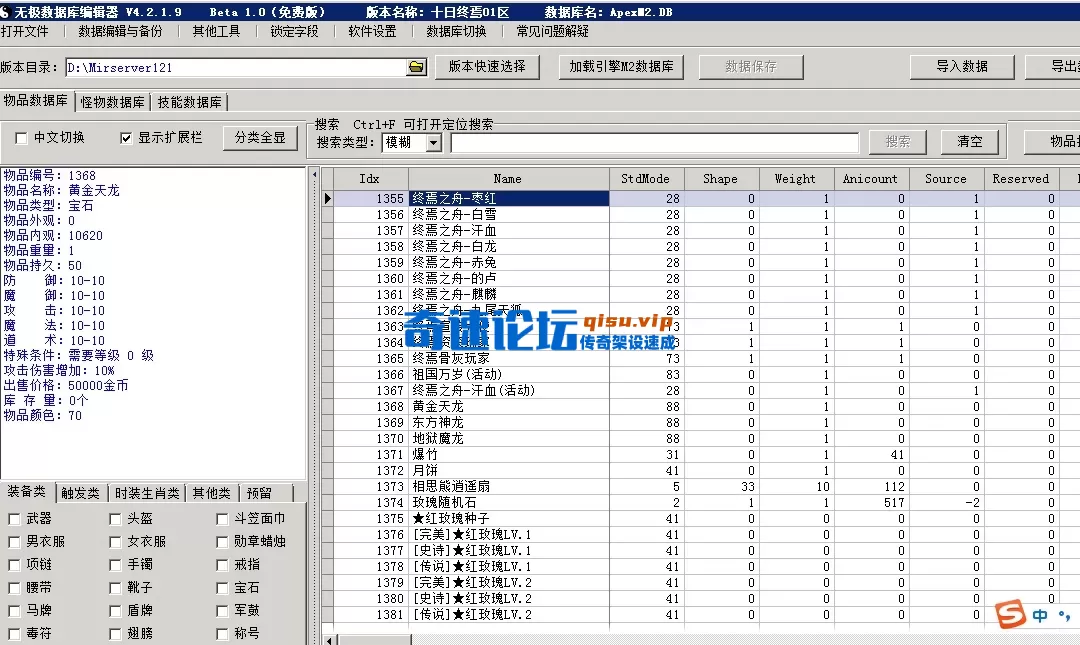The height and width of the screenshot is (645, 1080).
Task: Click the 版本快速选择 button
Action: (x=487, y=67)
